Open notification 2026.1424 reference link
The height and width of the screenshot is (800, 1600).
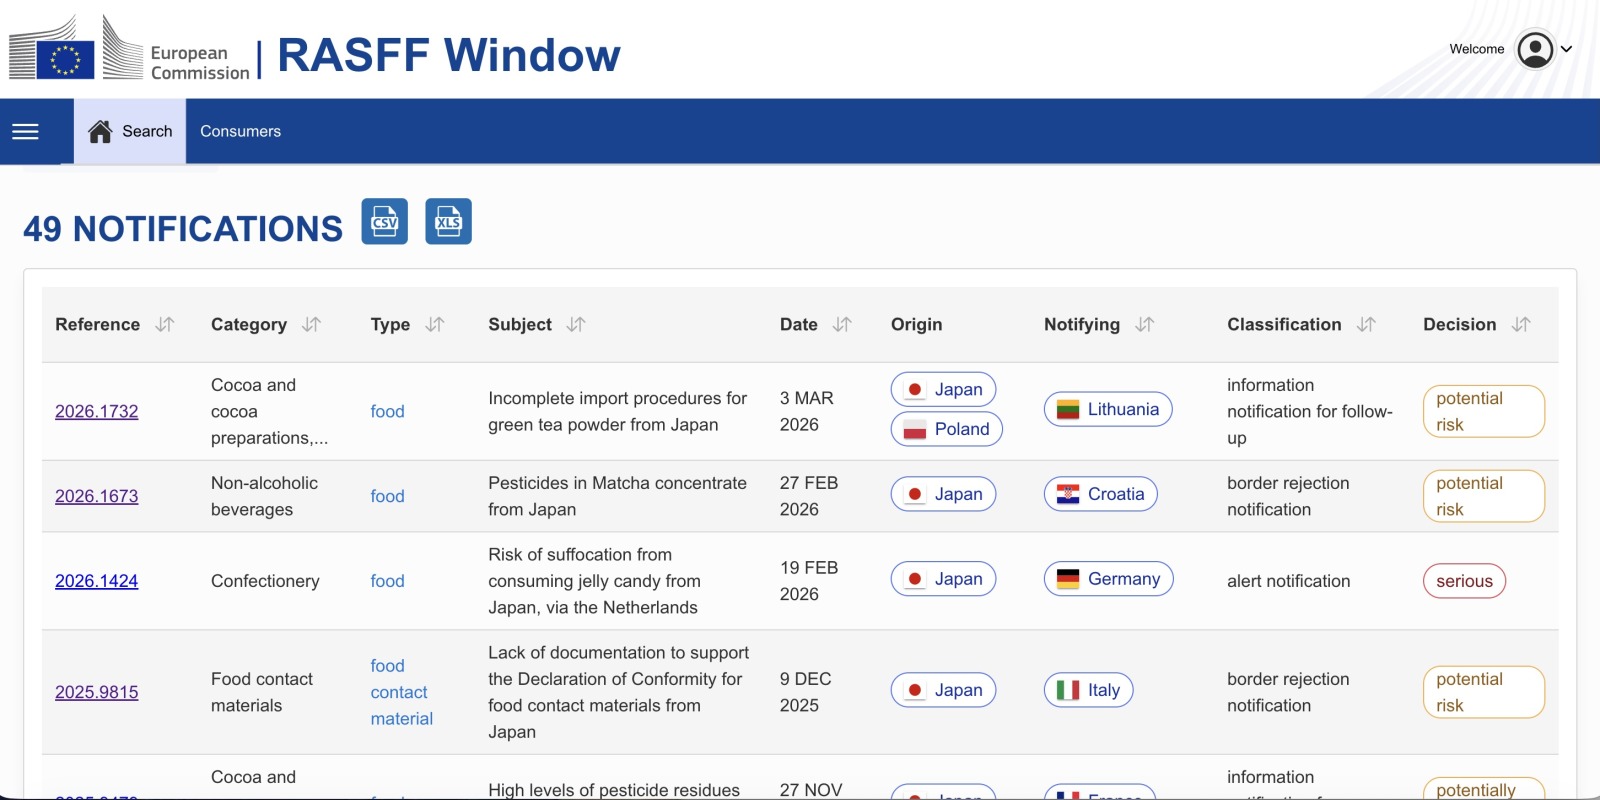(x=96, y=581)
